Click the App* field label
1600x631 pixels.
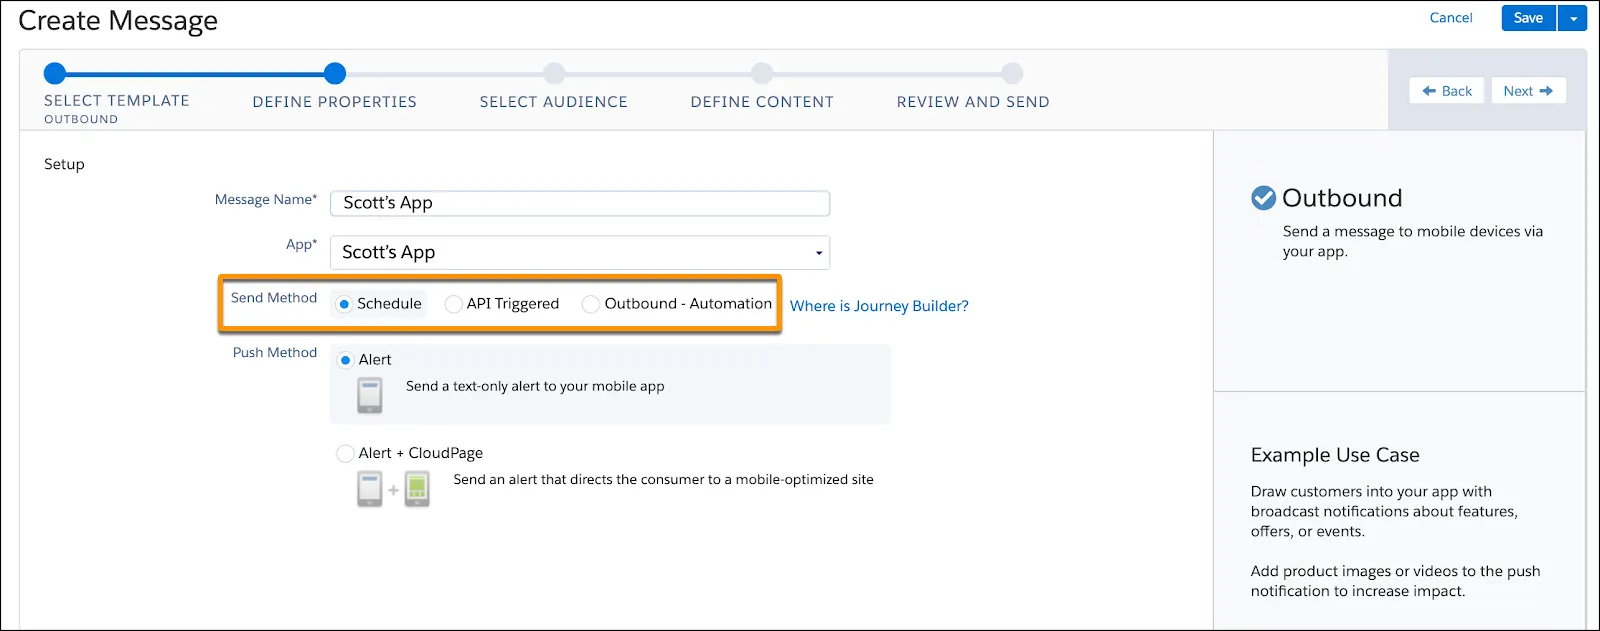click(301, 245)
